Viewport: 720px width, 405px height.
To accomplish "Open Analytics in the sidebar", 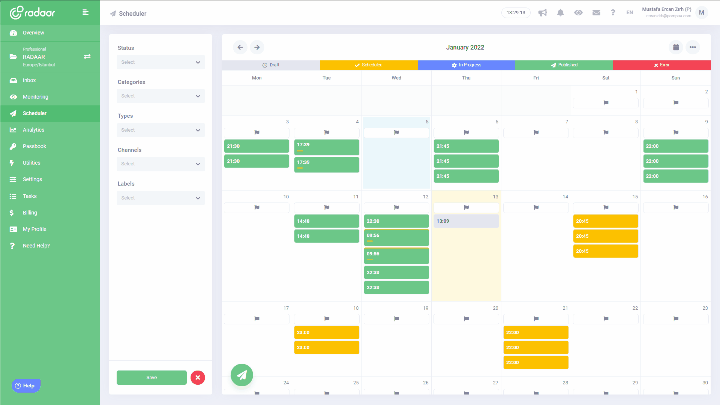I will pyautogui.click(x=34, y=130).
